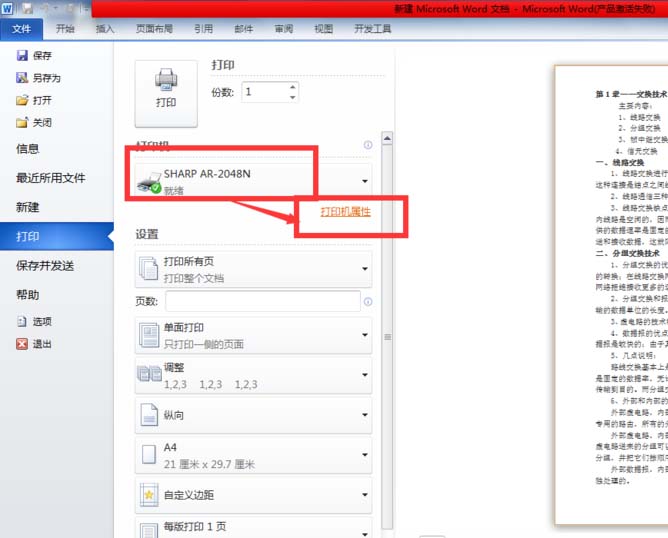The width and height of the screenshot is (668, 538).
Task: Expand the single-sided printing dropdown
Action: pyautogui.click(x=253, y=335)
